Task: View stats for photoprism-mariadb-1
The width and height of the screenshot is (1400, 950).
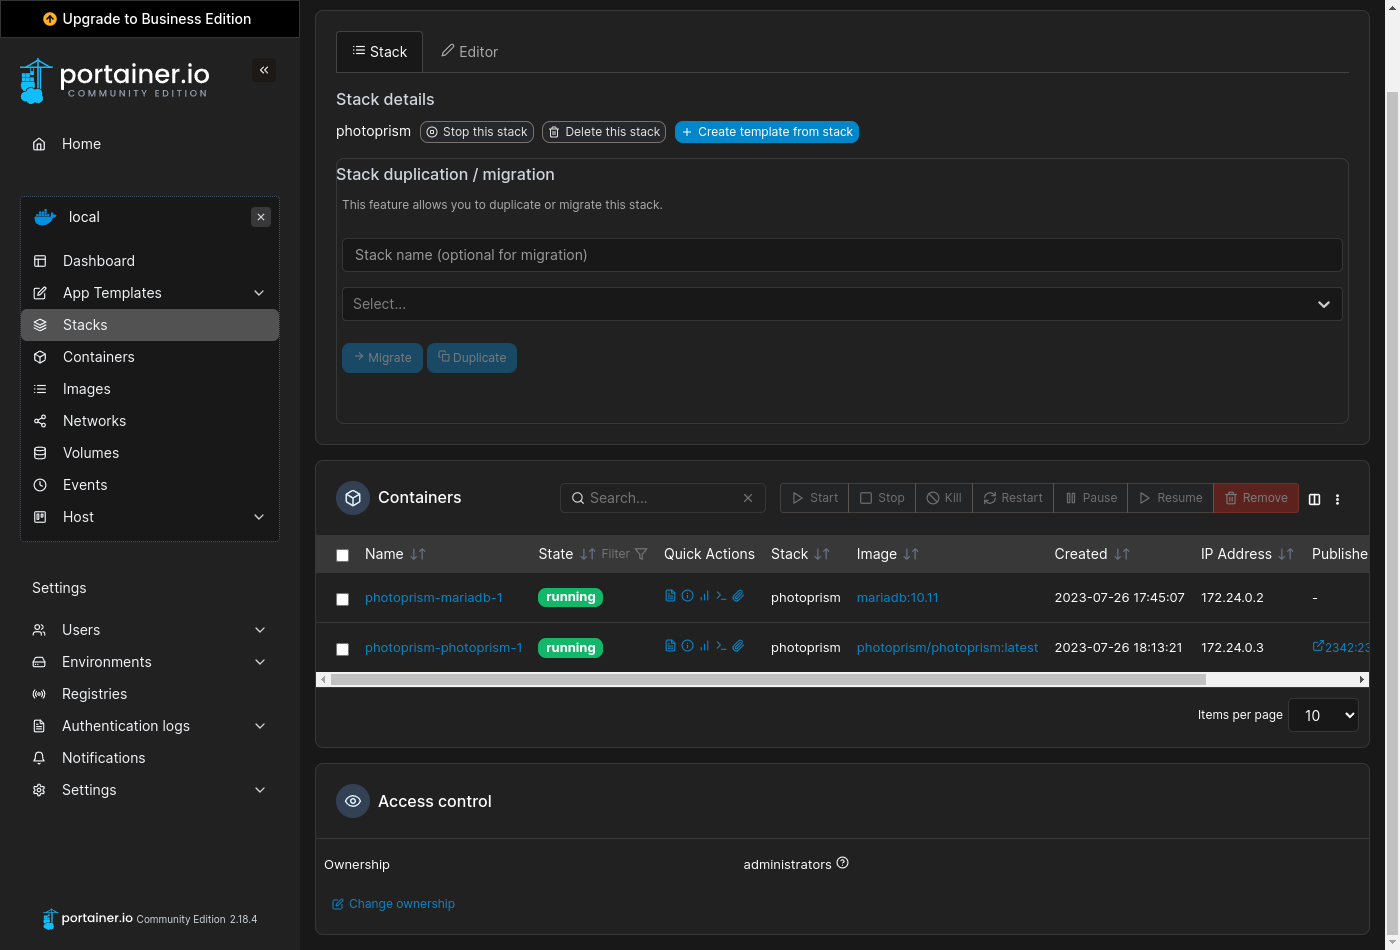Action: (703, 596)
